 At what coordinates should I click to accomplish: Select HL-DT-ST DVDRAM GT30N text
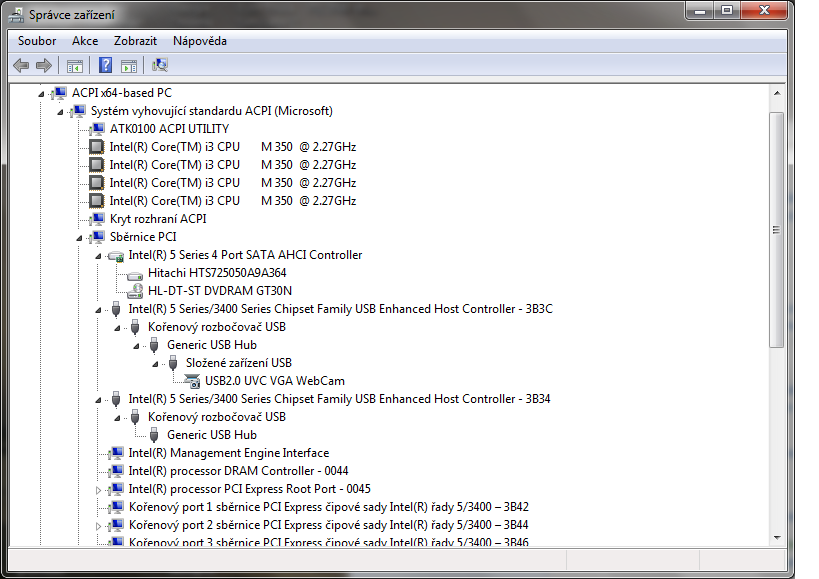click(220, 291)
